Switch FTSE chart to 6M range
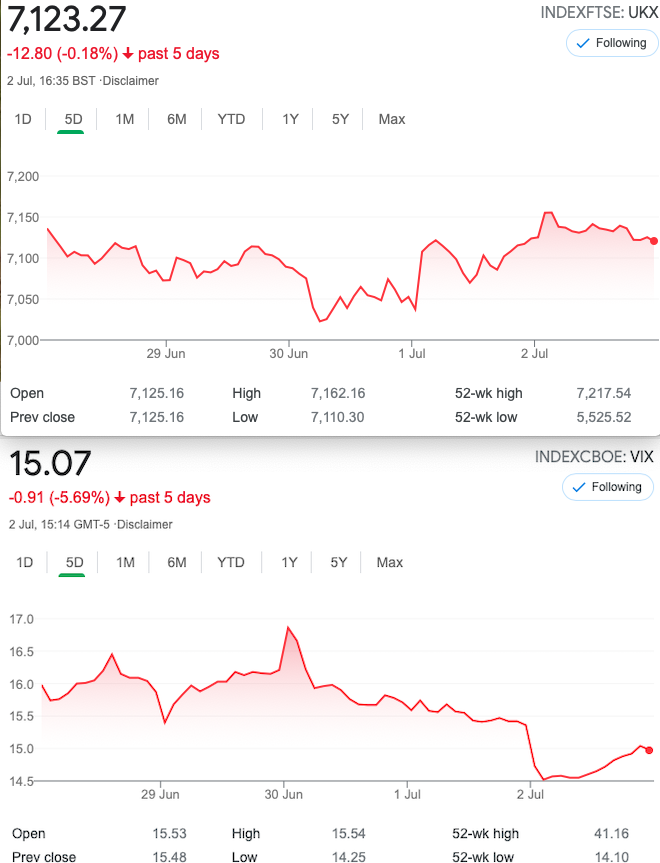The width and height of the screenshot is (660, 863). [177, 119]
